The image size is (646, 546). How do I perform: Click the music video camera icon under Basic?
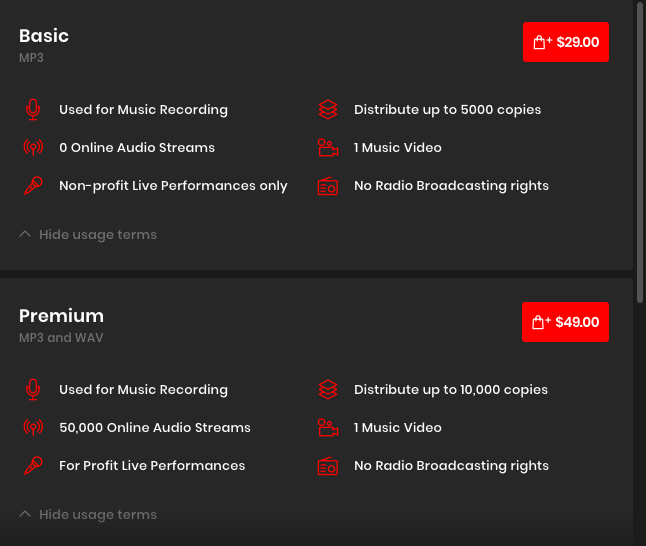coord(328,147)
